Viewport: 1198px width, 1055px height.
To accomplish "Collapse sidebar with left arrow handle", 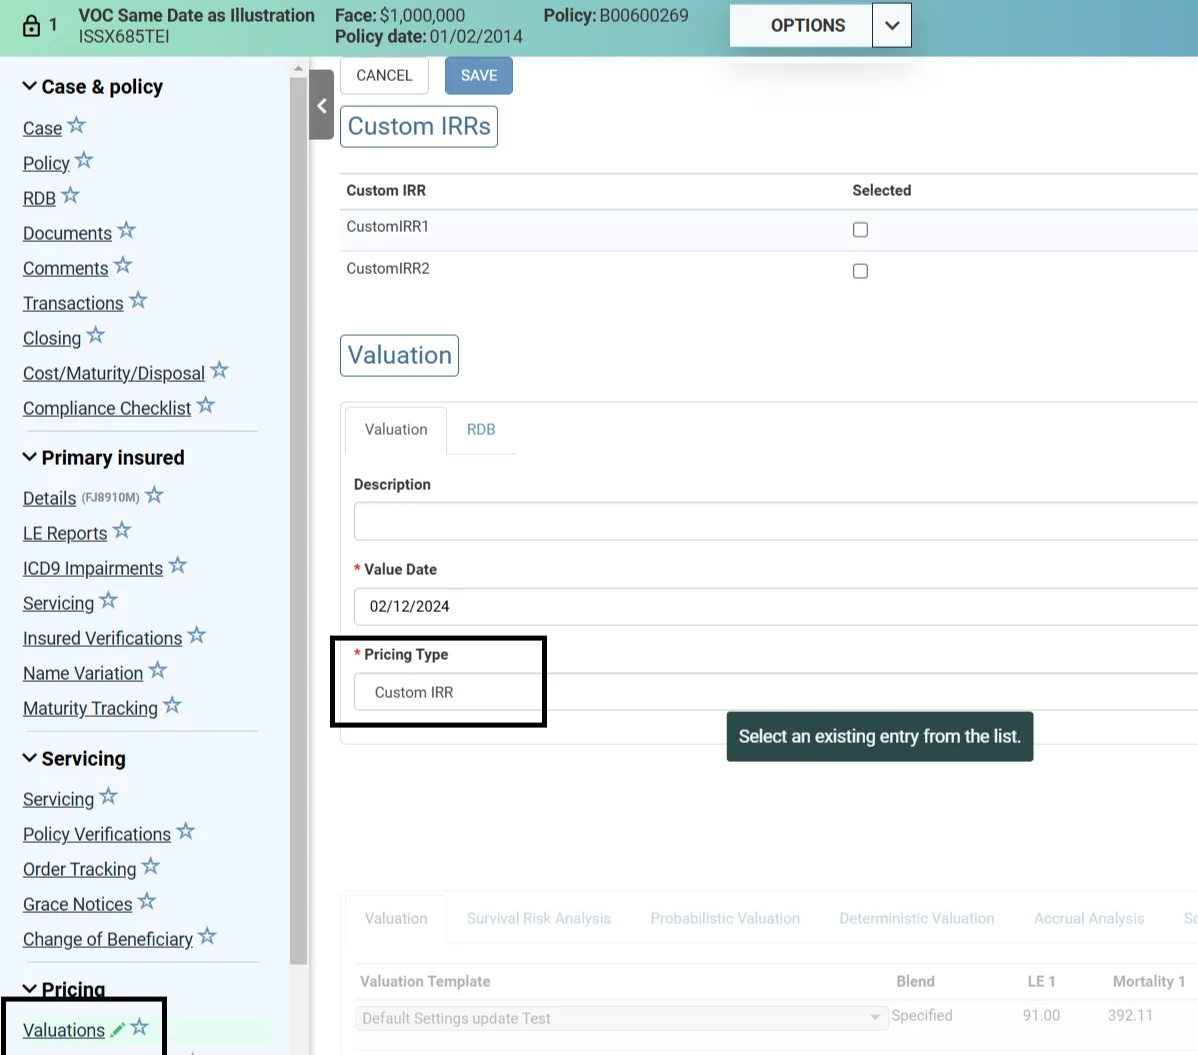I will (x=321, y=105).
